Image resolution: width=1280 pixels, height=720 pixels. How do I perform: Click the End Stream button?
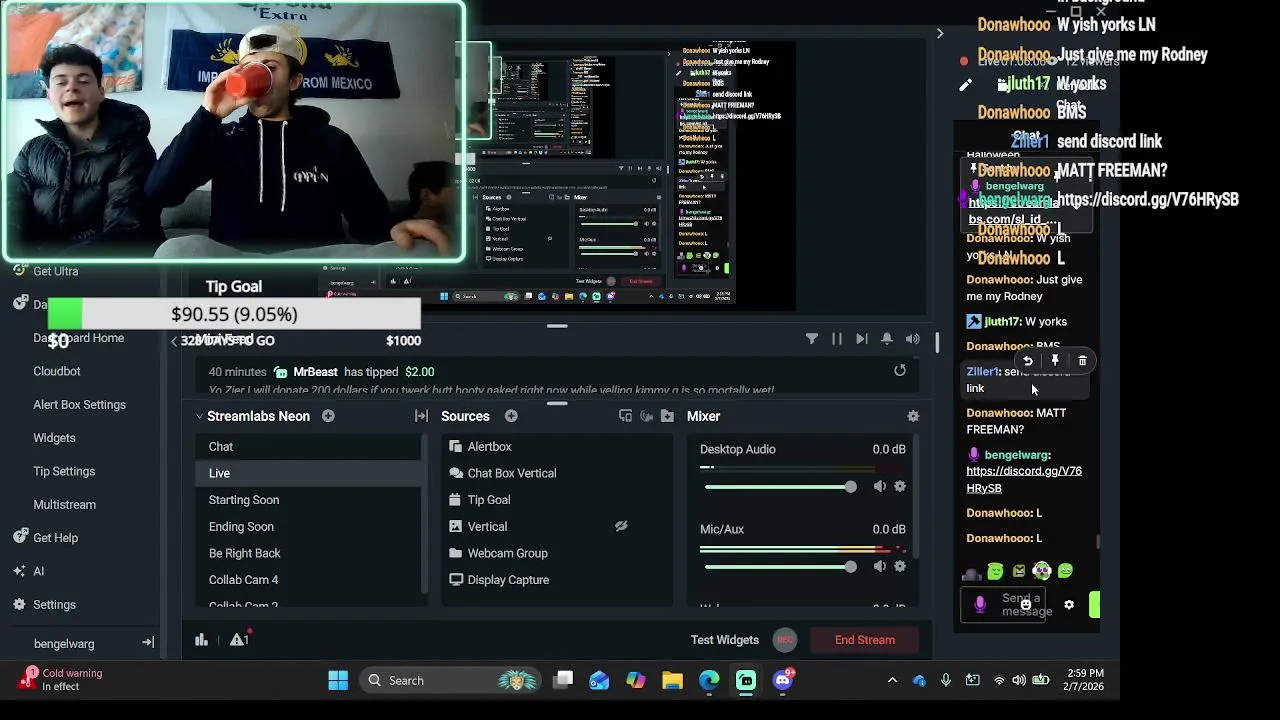tap(865, 640)
